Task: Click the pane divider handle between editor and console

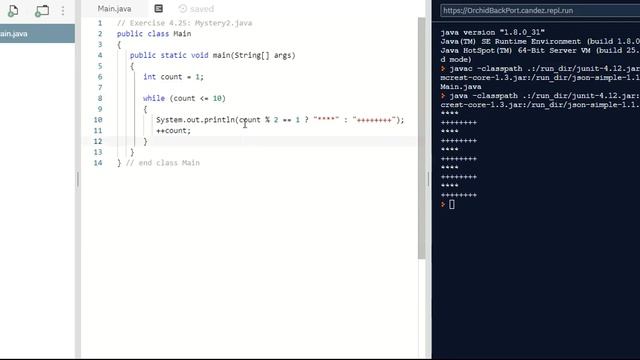Action: [429, 179]
